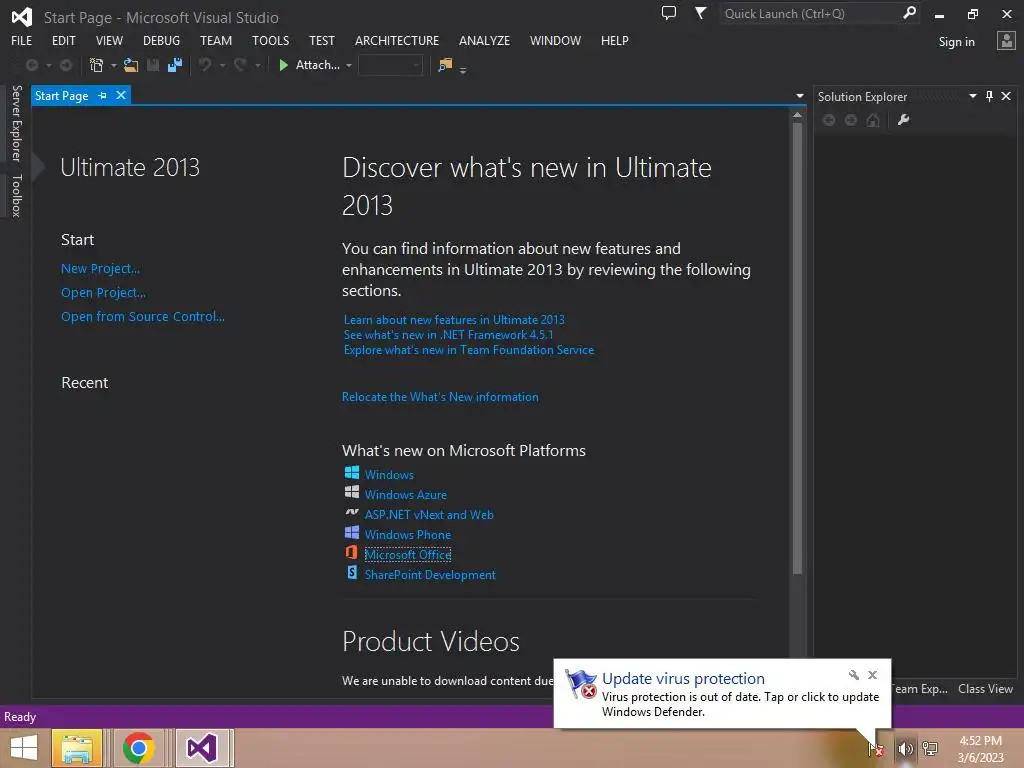1024x768 pixels.
Task: Click the network tray icon
Action: (930, 749)
